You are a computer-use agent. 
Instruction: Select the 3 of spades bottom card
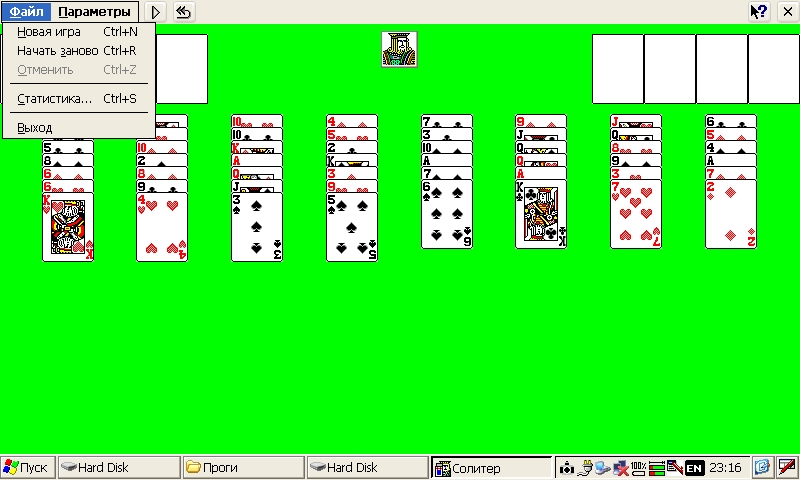pos(257,227)
